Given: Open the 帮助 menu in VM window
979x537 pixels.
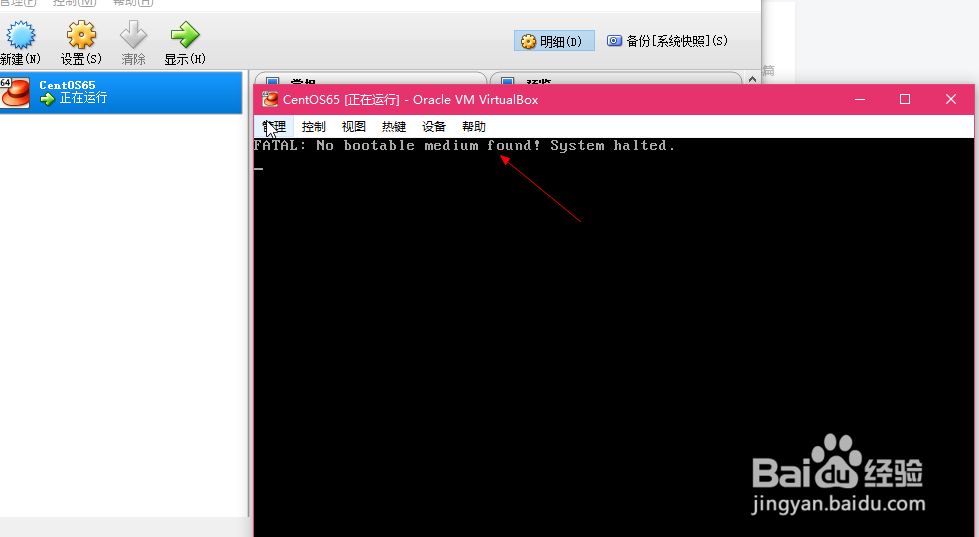Looking at the screenshot, I should pos(474,127).
